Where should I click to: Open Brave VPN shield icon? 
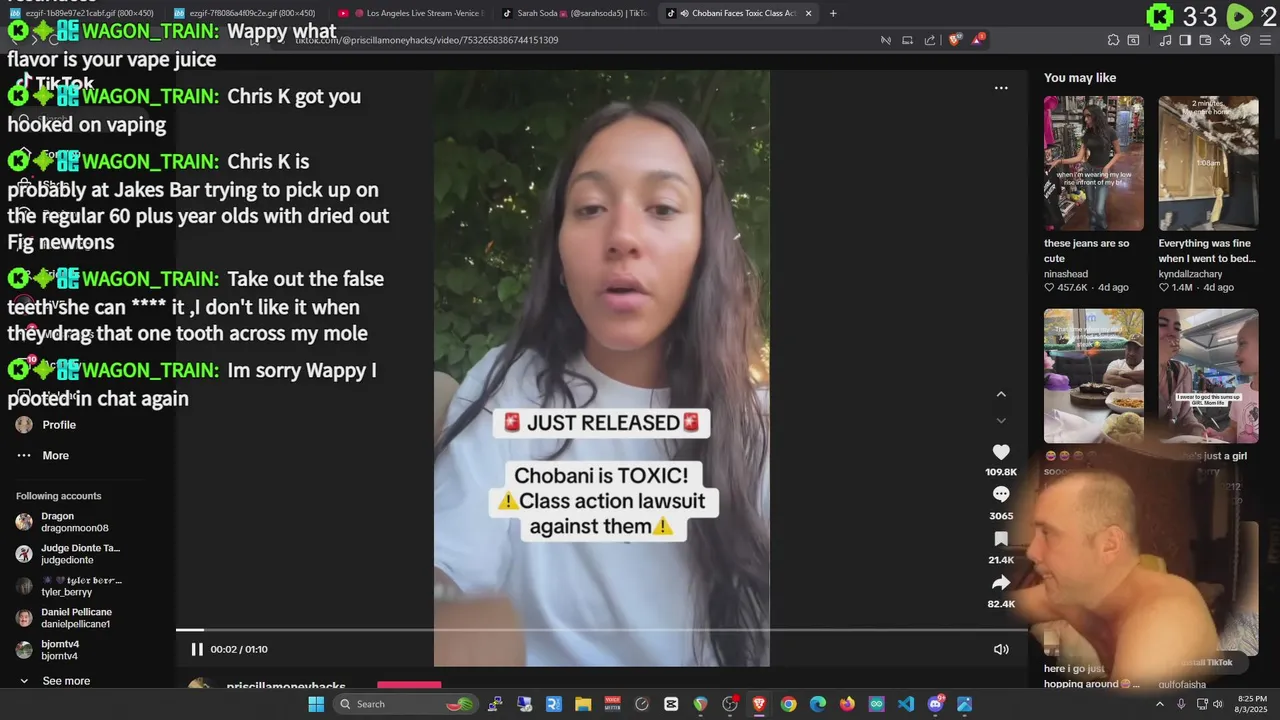coord(1245,40)
